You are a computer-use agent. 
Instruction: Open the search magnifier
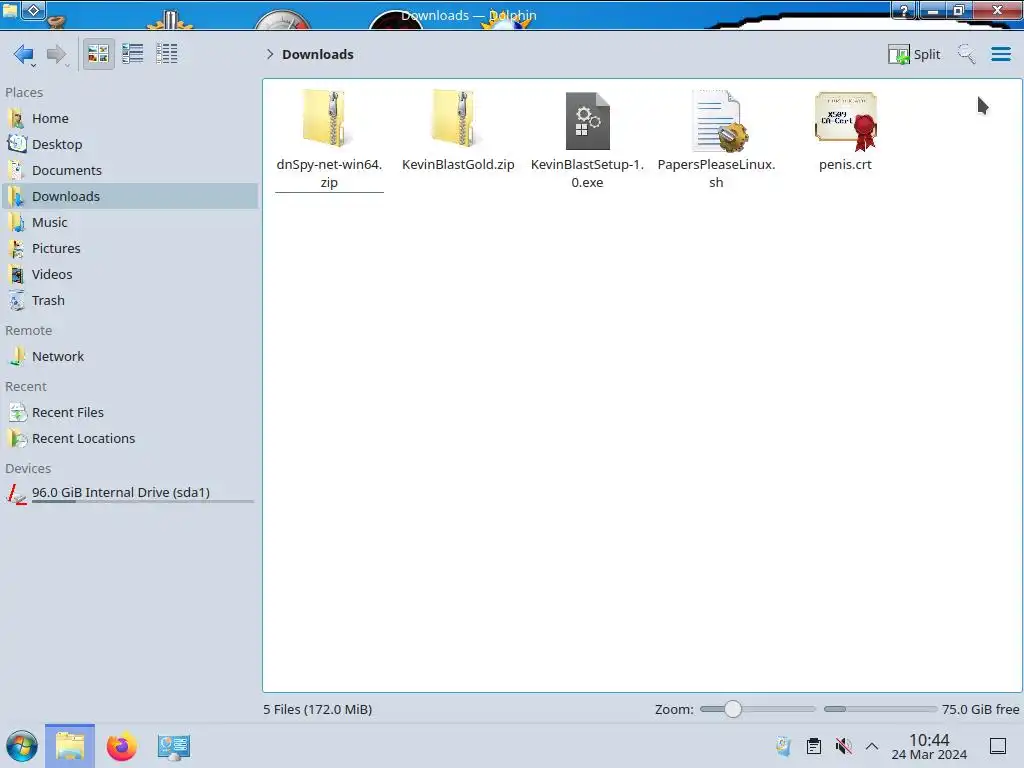[966, 54]
